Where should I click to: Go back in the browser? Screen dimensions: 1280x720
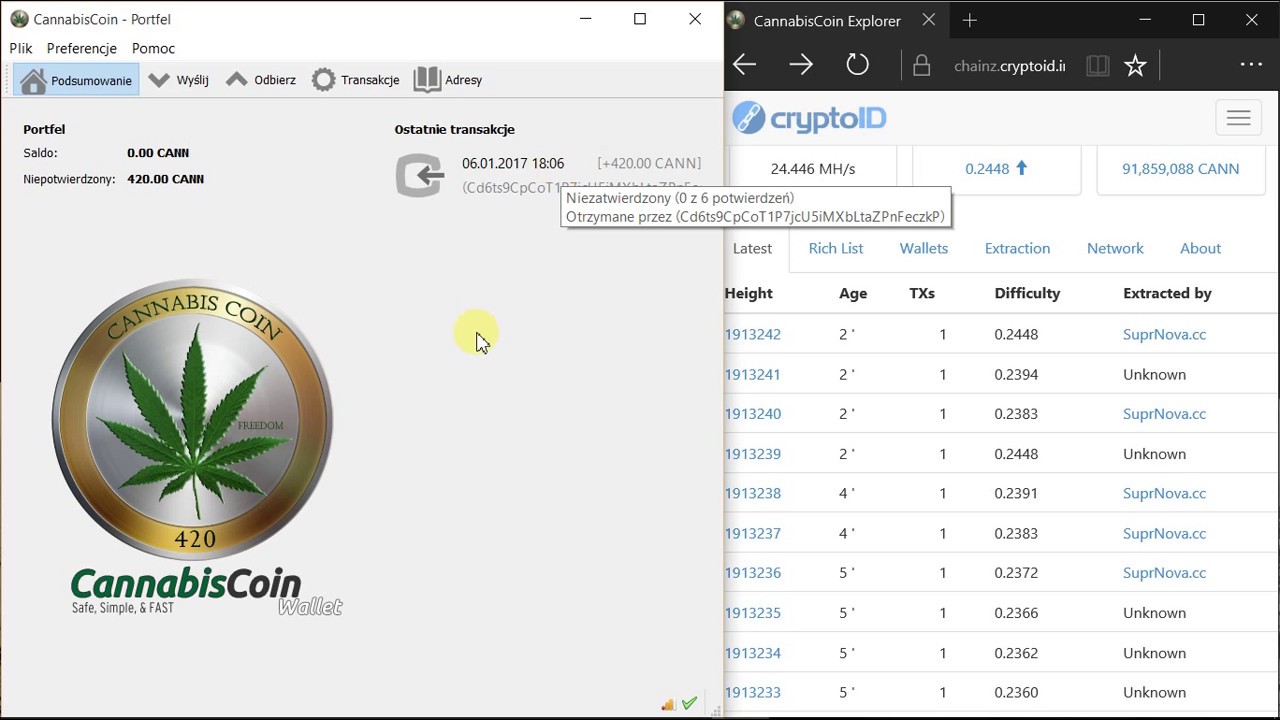pyautogui.click(x=744, y=65)
